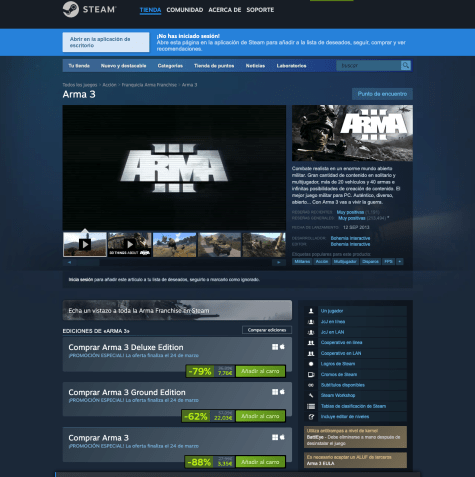Viewport: 475px width, 477px height.
Task: Open Nuevo y destacable dropdown
Action: tap(124, 66)
